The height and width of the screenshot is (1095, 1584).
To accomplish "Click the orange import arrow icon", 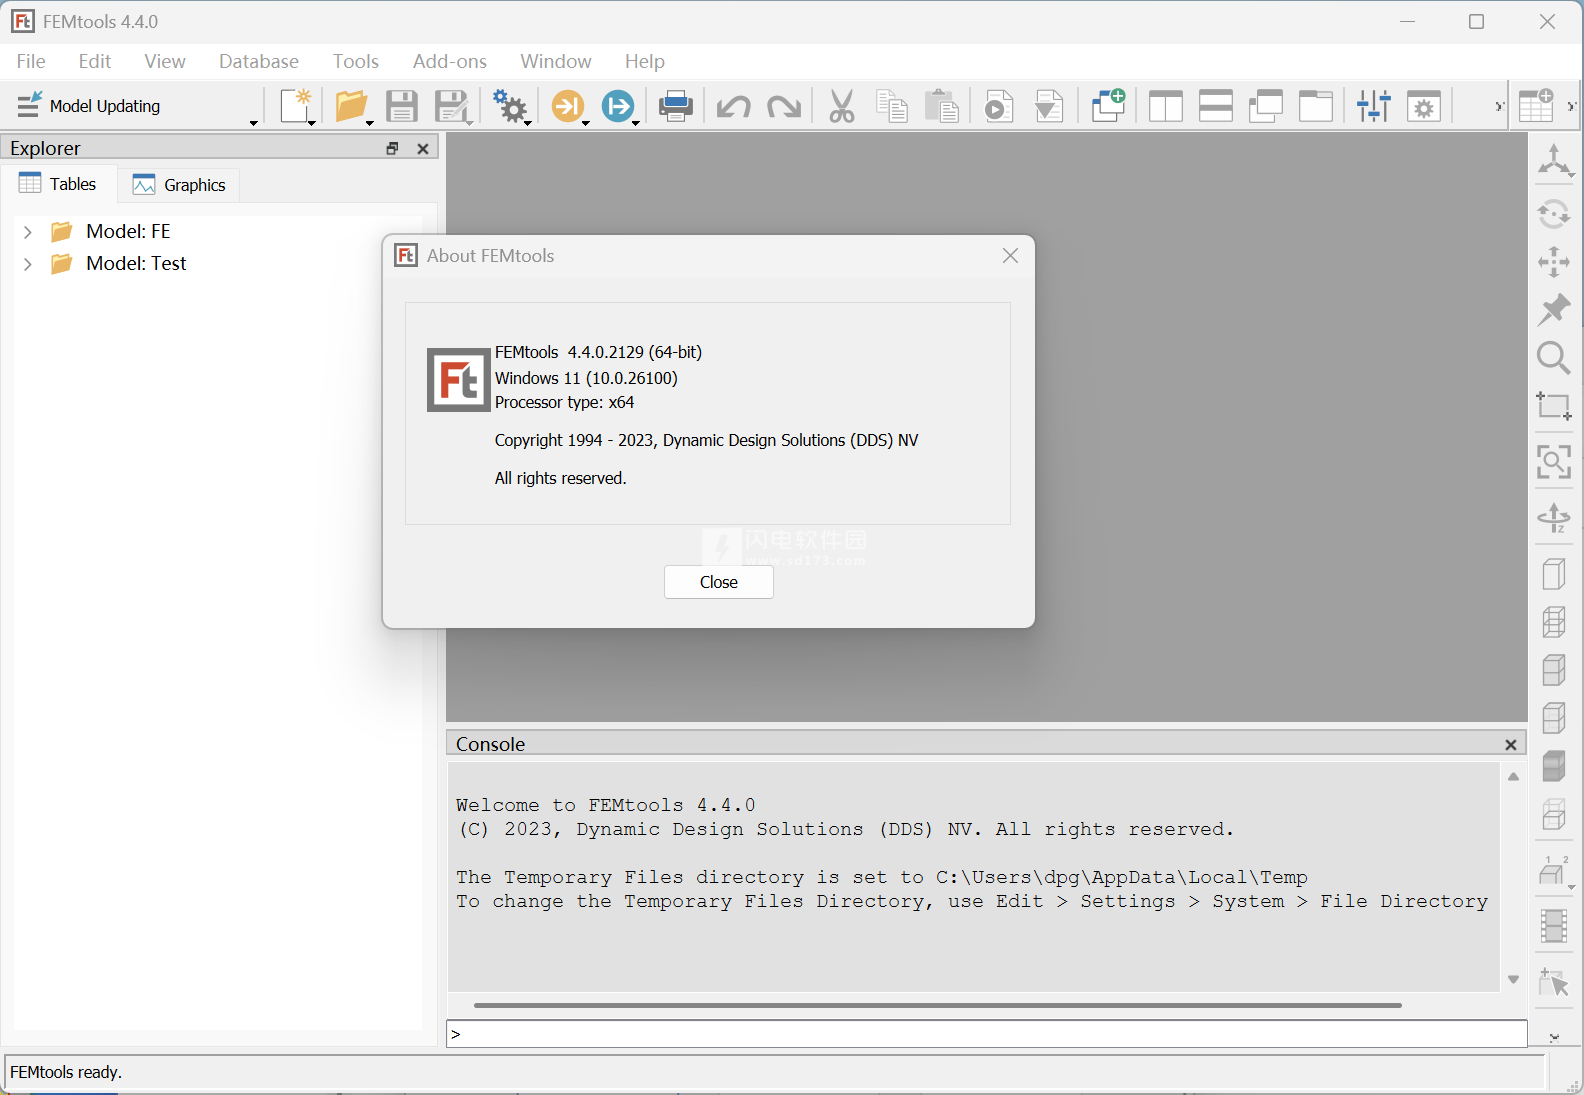I will (x=568, y=106).
